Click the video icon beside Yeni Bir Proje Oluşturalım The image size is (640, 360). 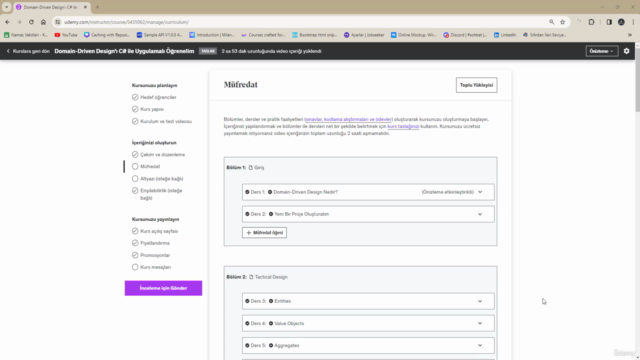click(x=271, y=214)
